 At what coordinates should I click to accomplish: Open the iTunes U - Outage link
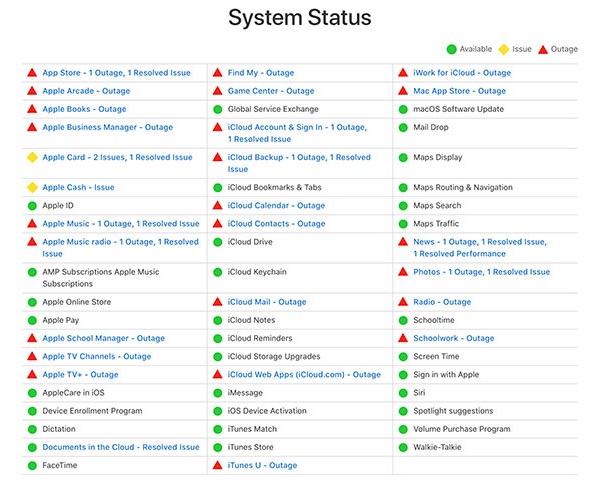coord(262,465)
